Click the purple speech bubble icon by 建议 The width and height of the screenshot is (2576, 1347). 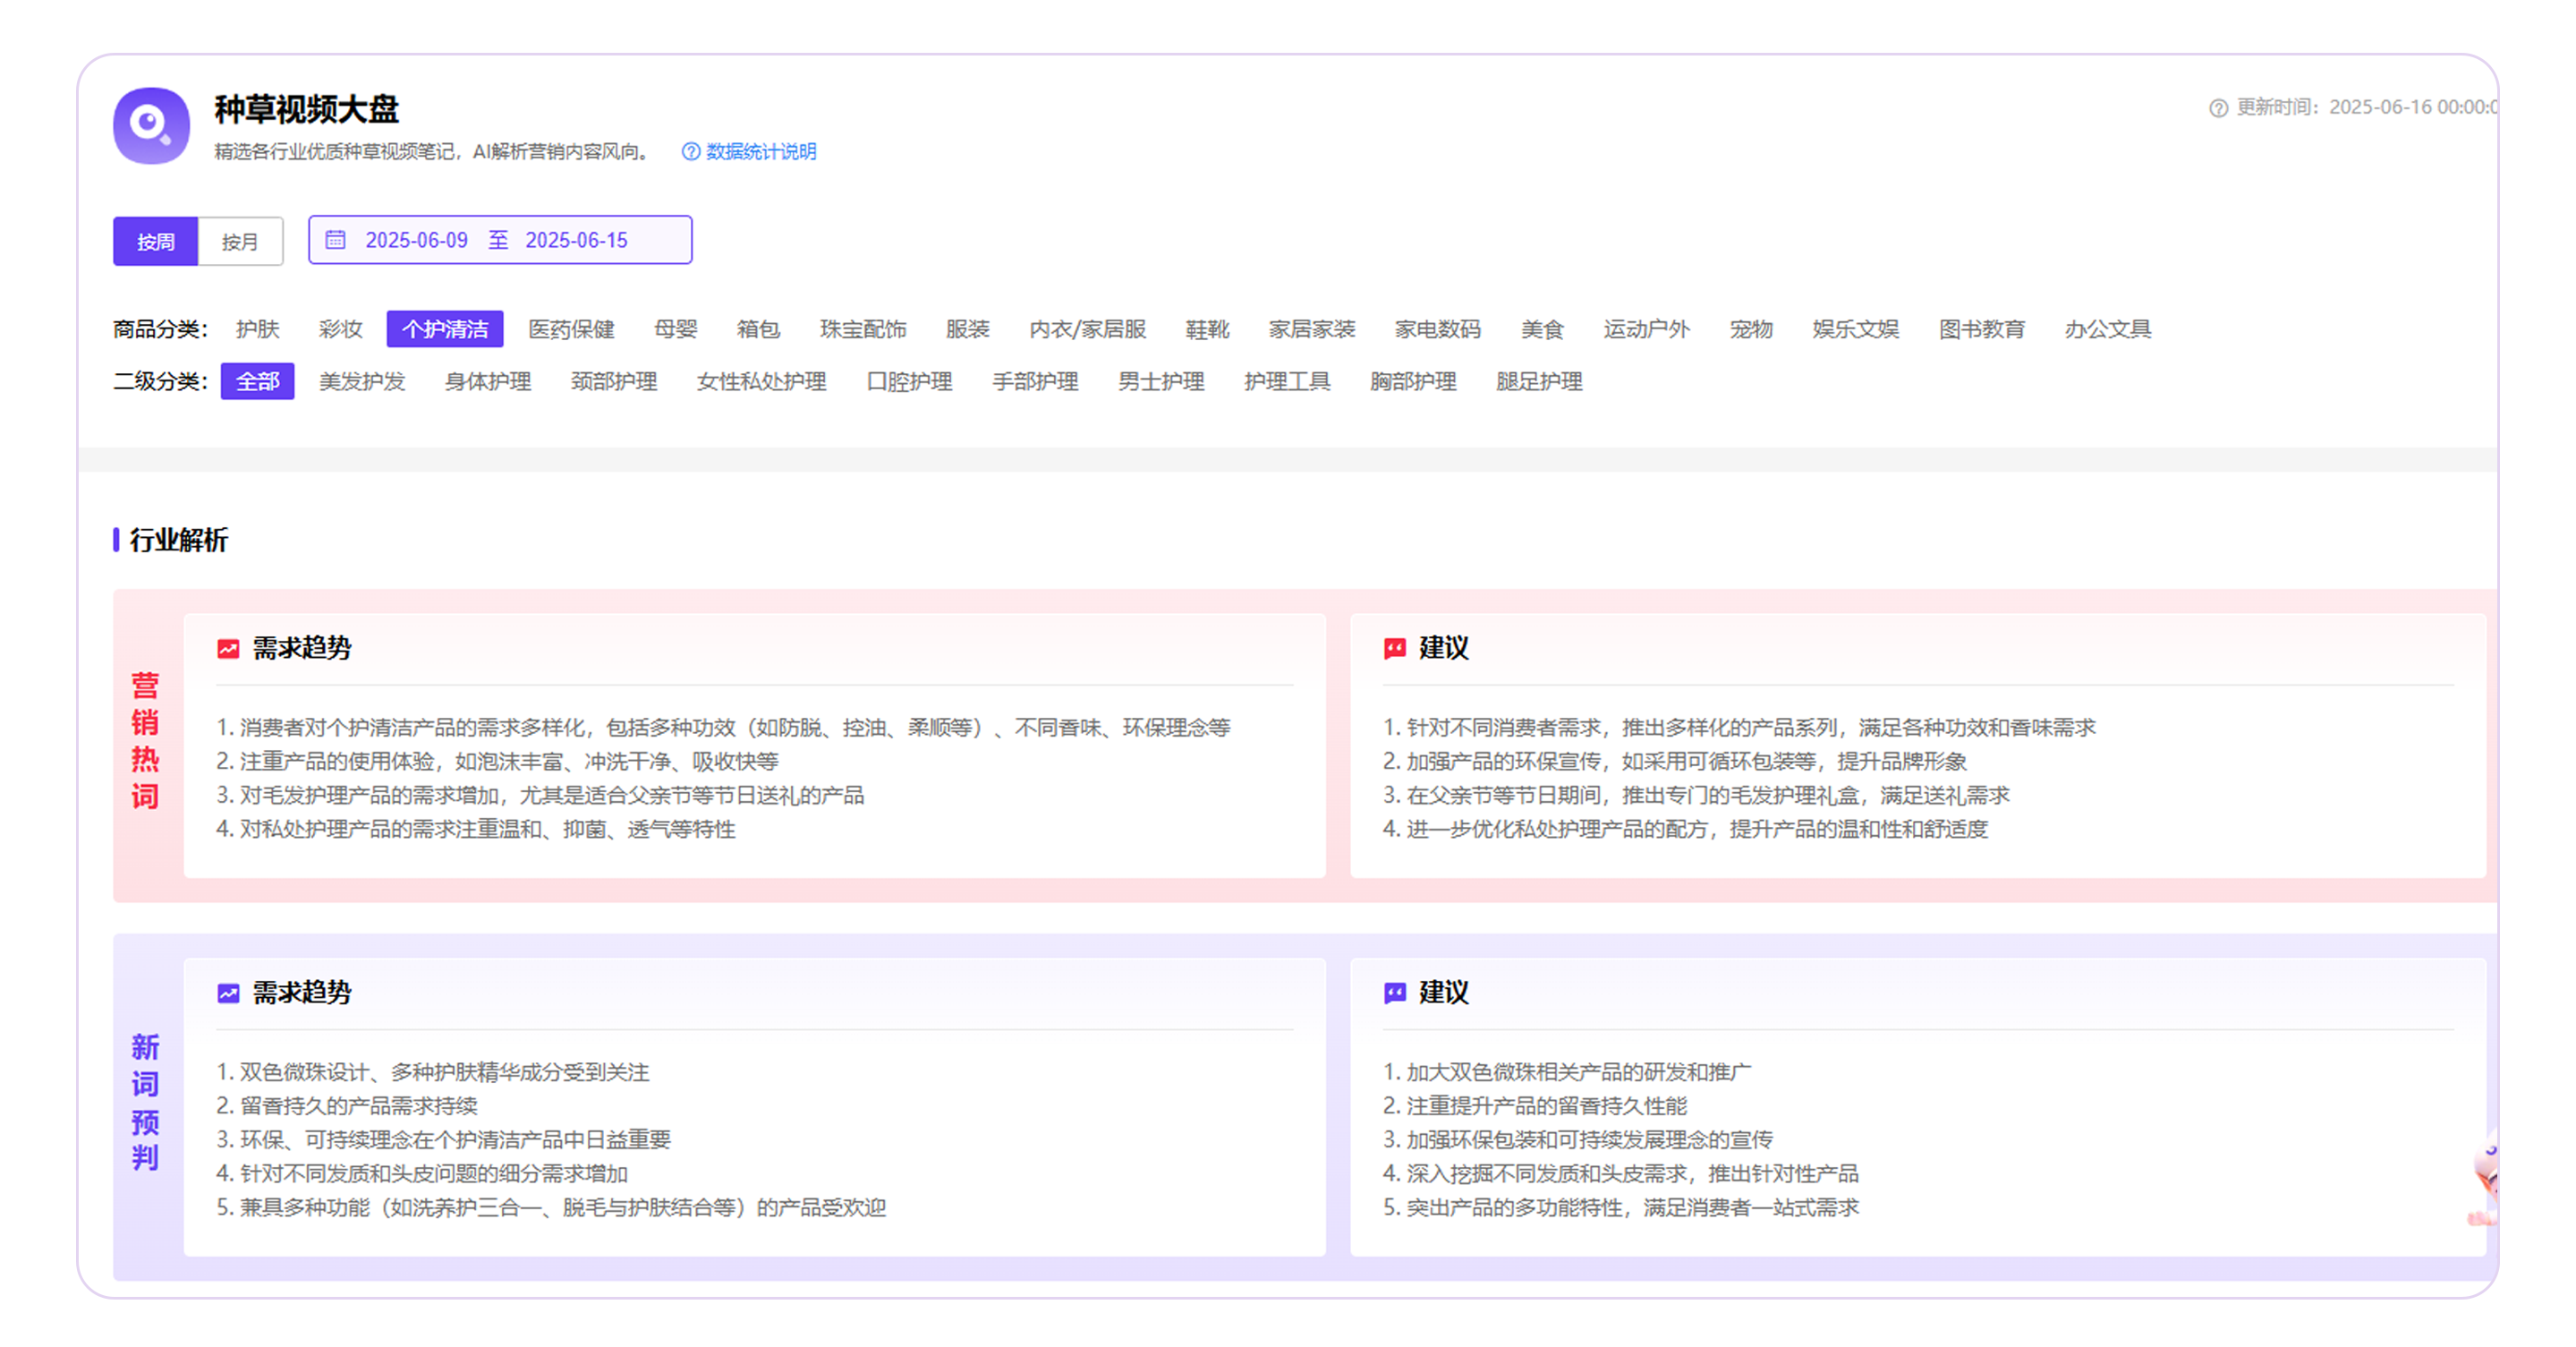[x=1394, y=993]
